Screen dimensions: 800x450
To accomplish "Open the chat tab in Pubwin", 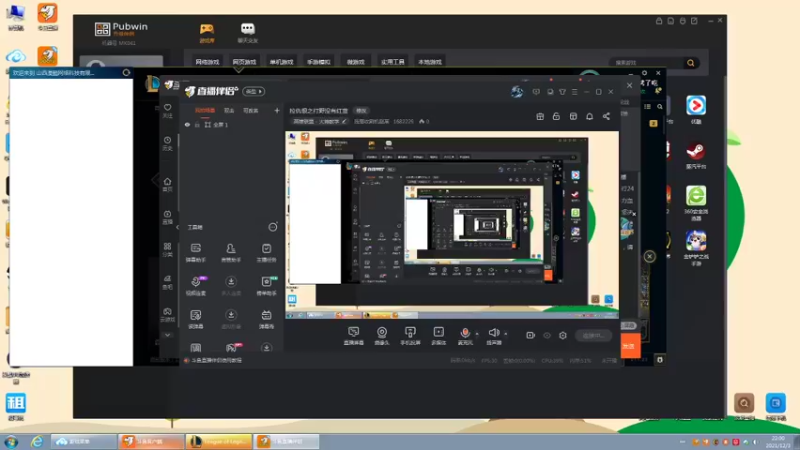I will point(247,33).
